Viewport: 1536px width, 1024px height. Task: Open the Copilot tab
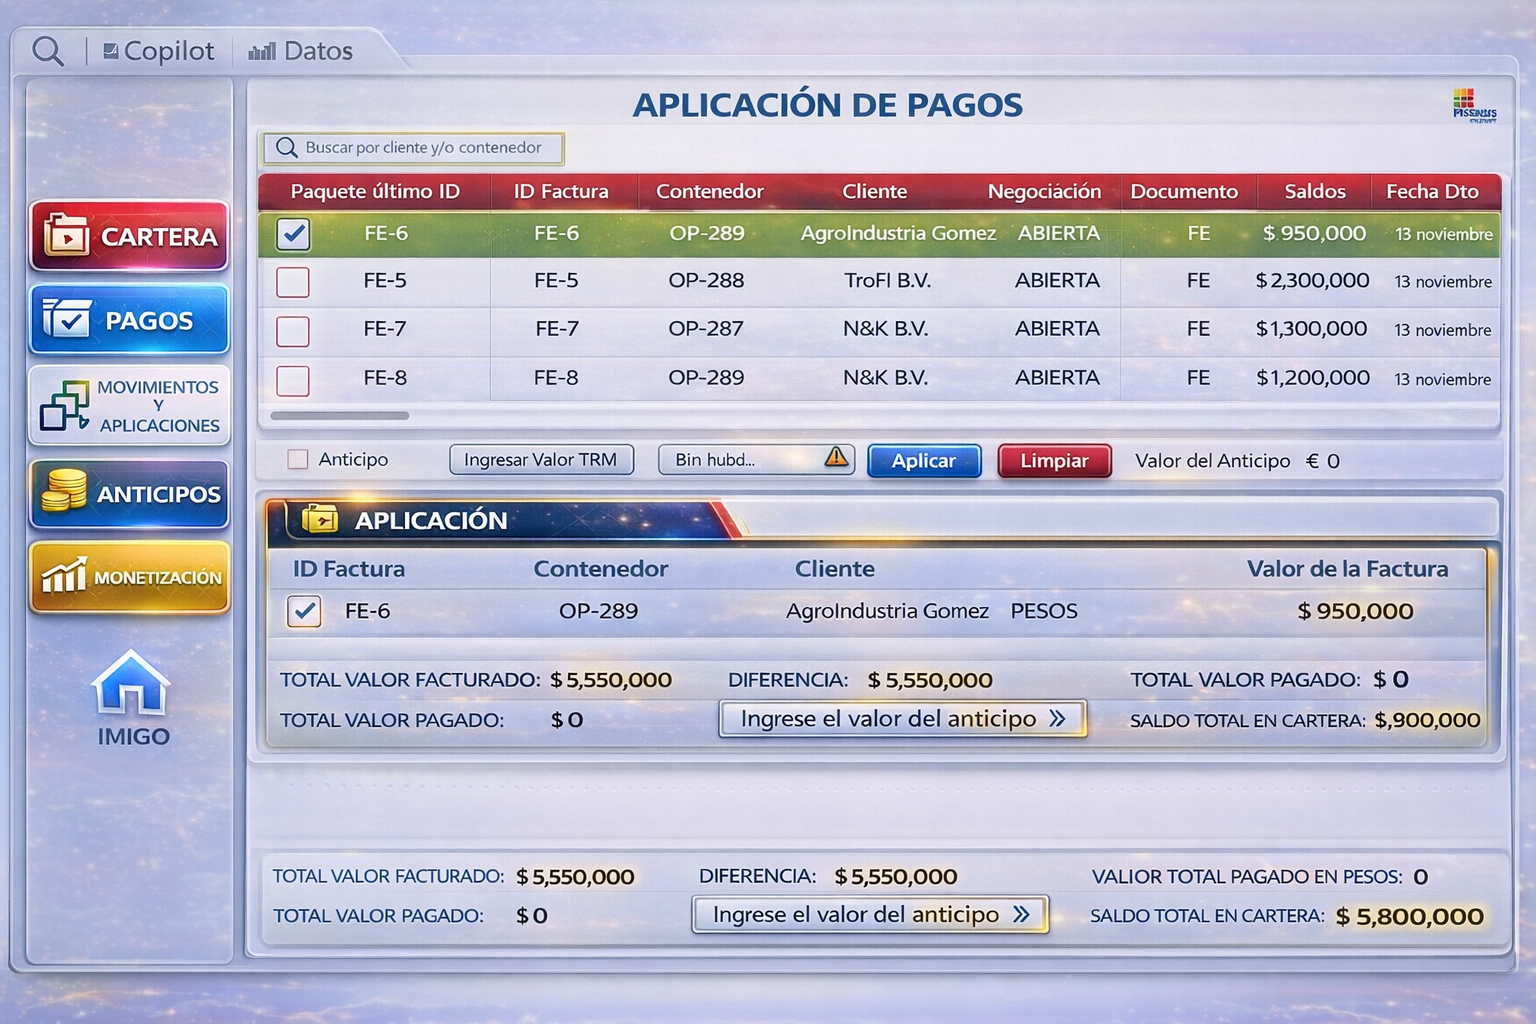point(159,50)
